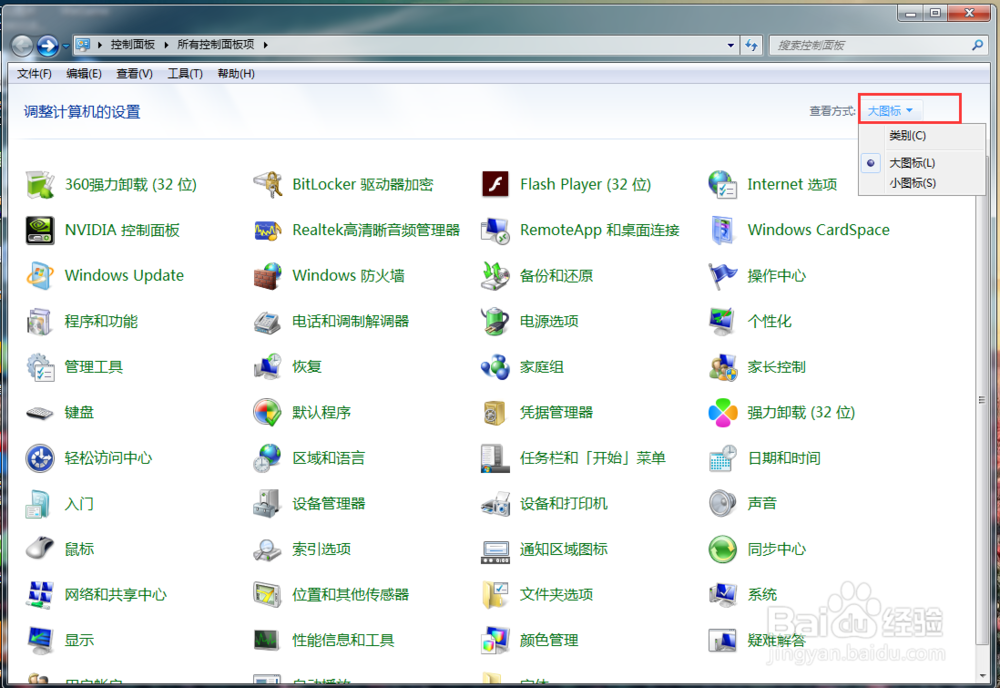The image size is (1000, 688).
Task: Choose 小图标(S) from the view menu
Action: (x=913, y=184)
